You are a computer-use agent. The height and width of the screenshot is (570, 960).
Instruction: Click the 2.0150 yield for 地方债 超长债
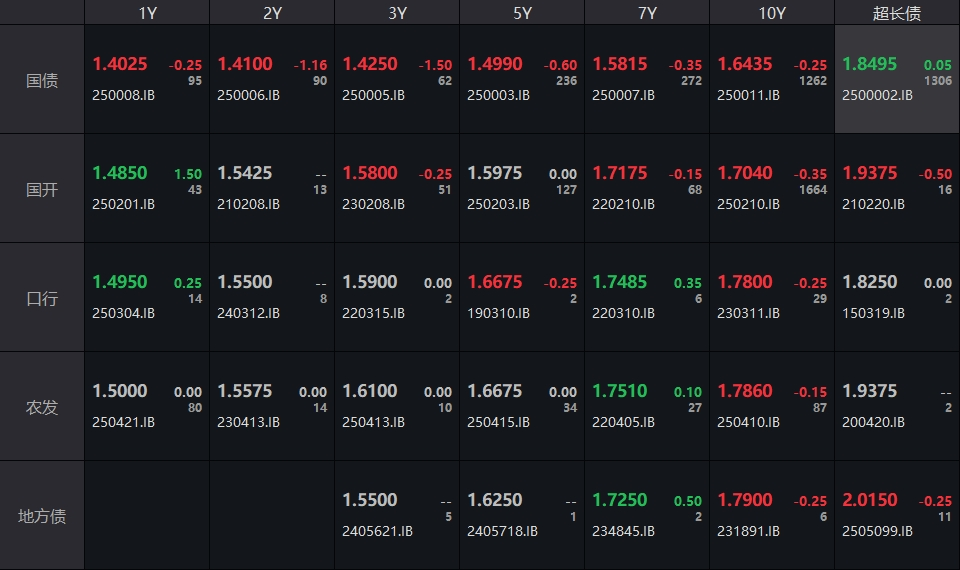[x=870, y=500]
